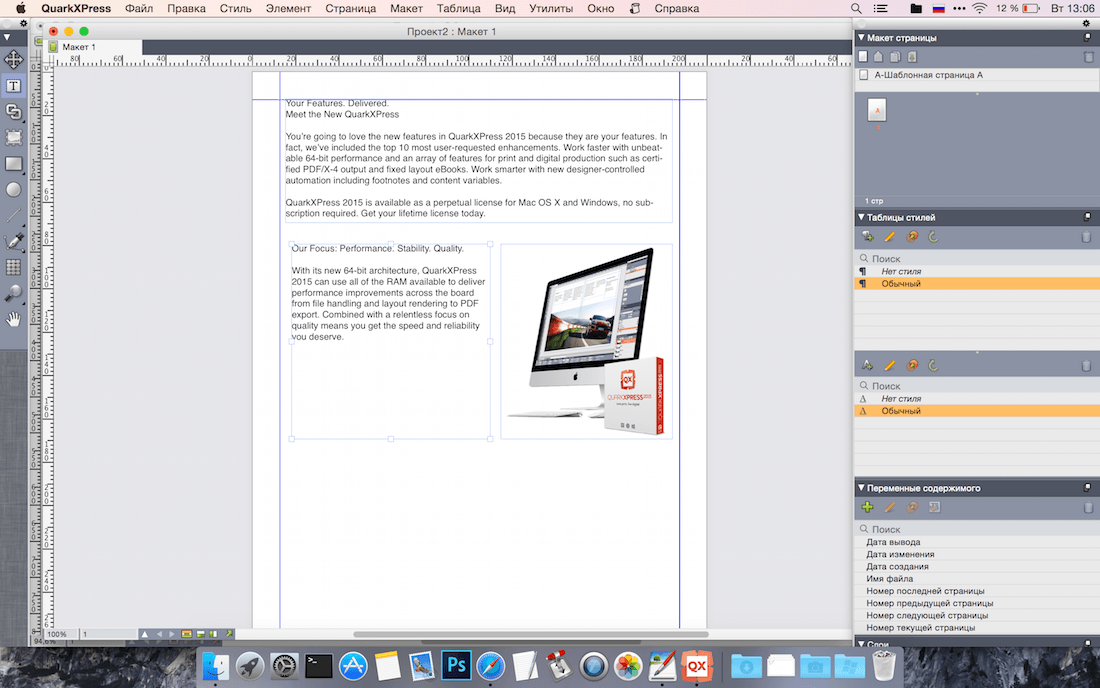Open the Стиль menu
The width and height of the screenshot is (1100, 688).
point(235,8)
